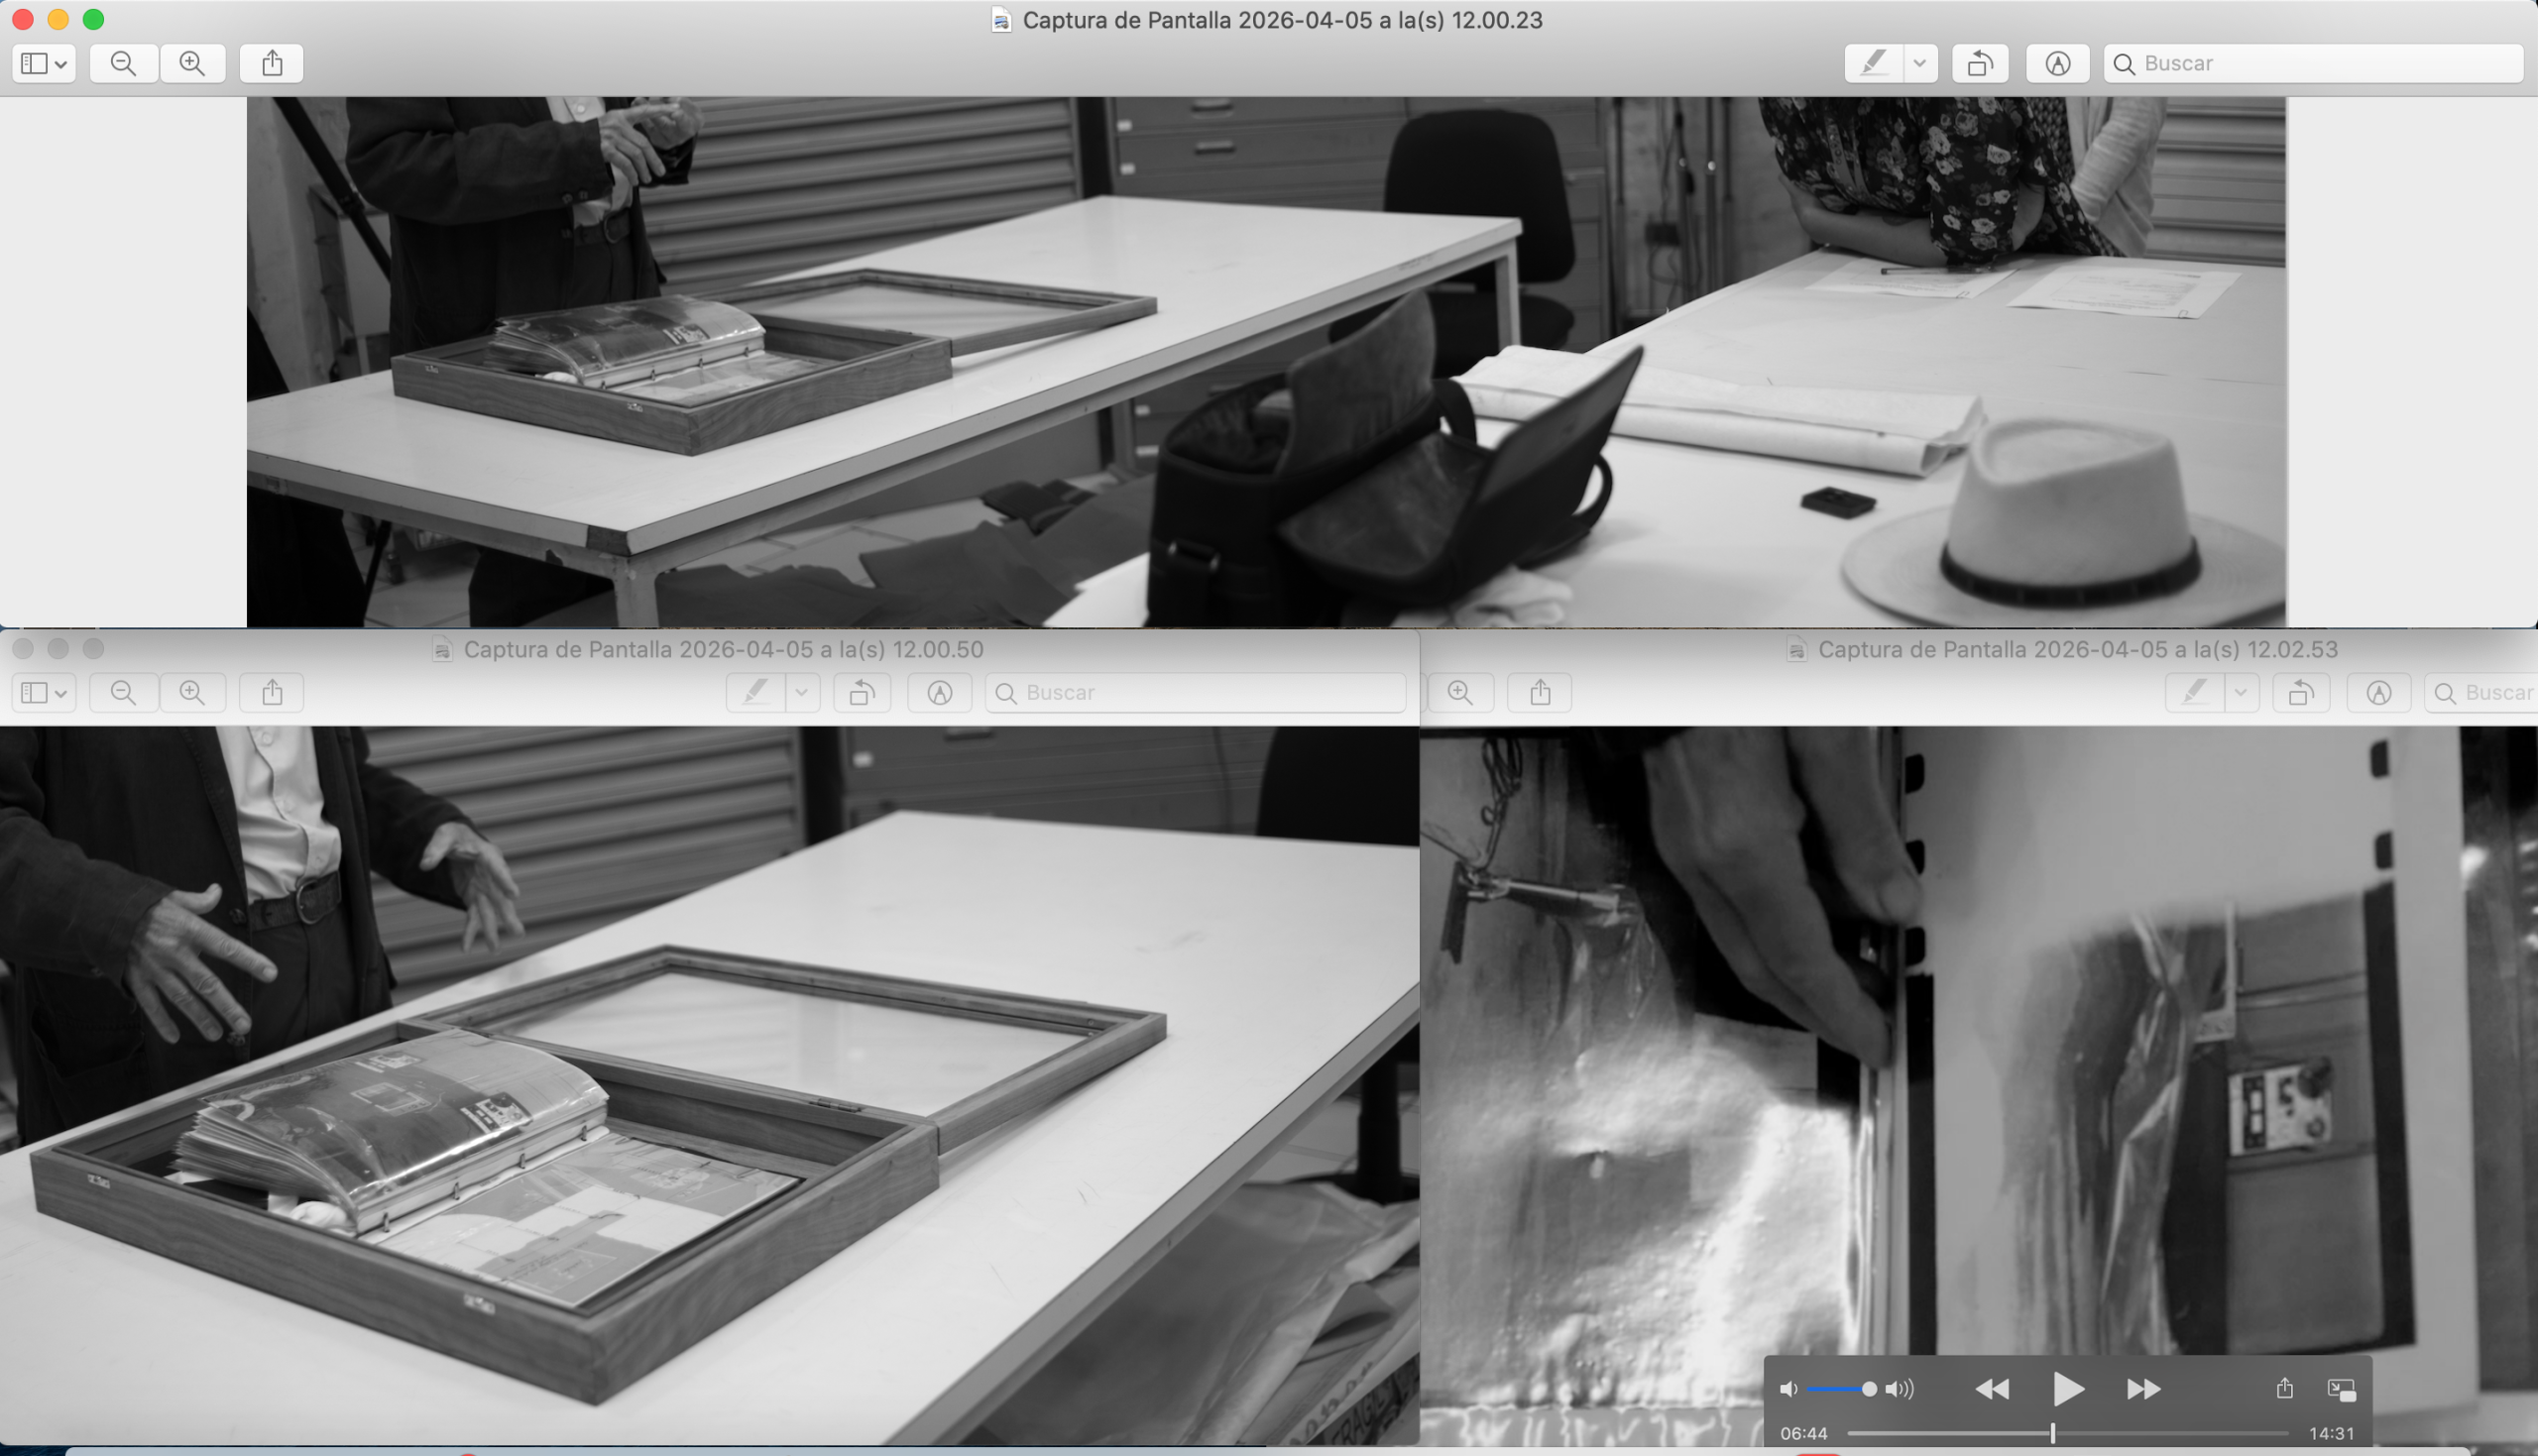Zoom in on the 12.00.23 capture

coord(192,63)
